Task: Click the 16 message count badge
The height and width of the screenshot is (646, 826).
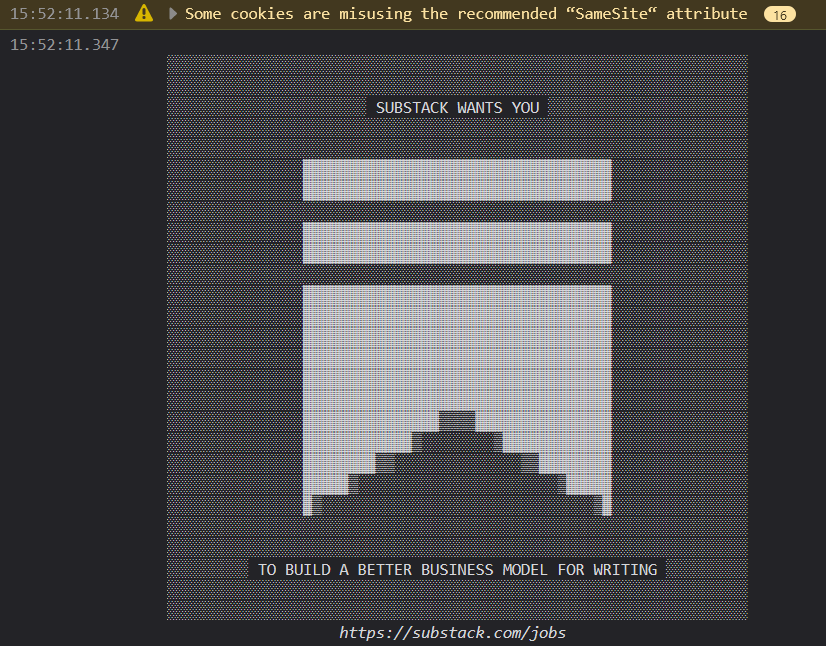Action: [x=780, y=14]
